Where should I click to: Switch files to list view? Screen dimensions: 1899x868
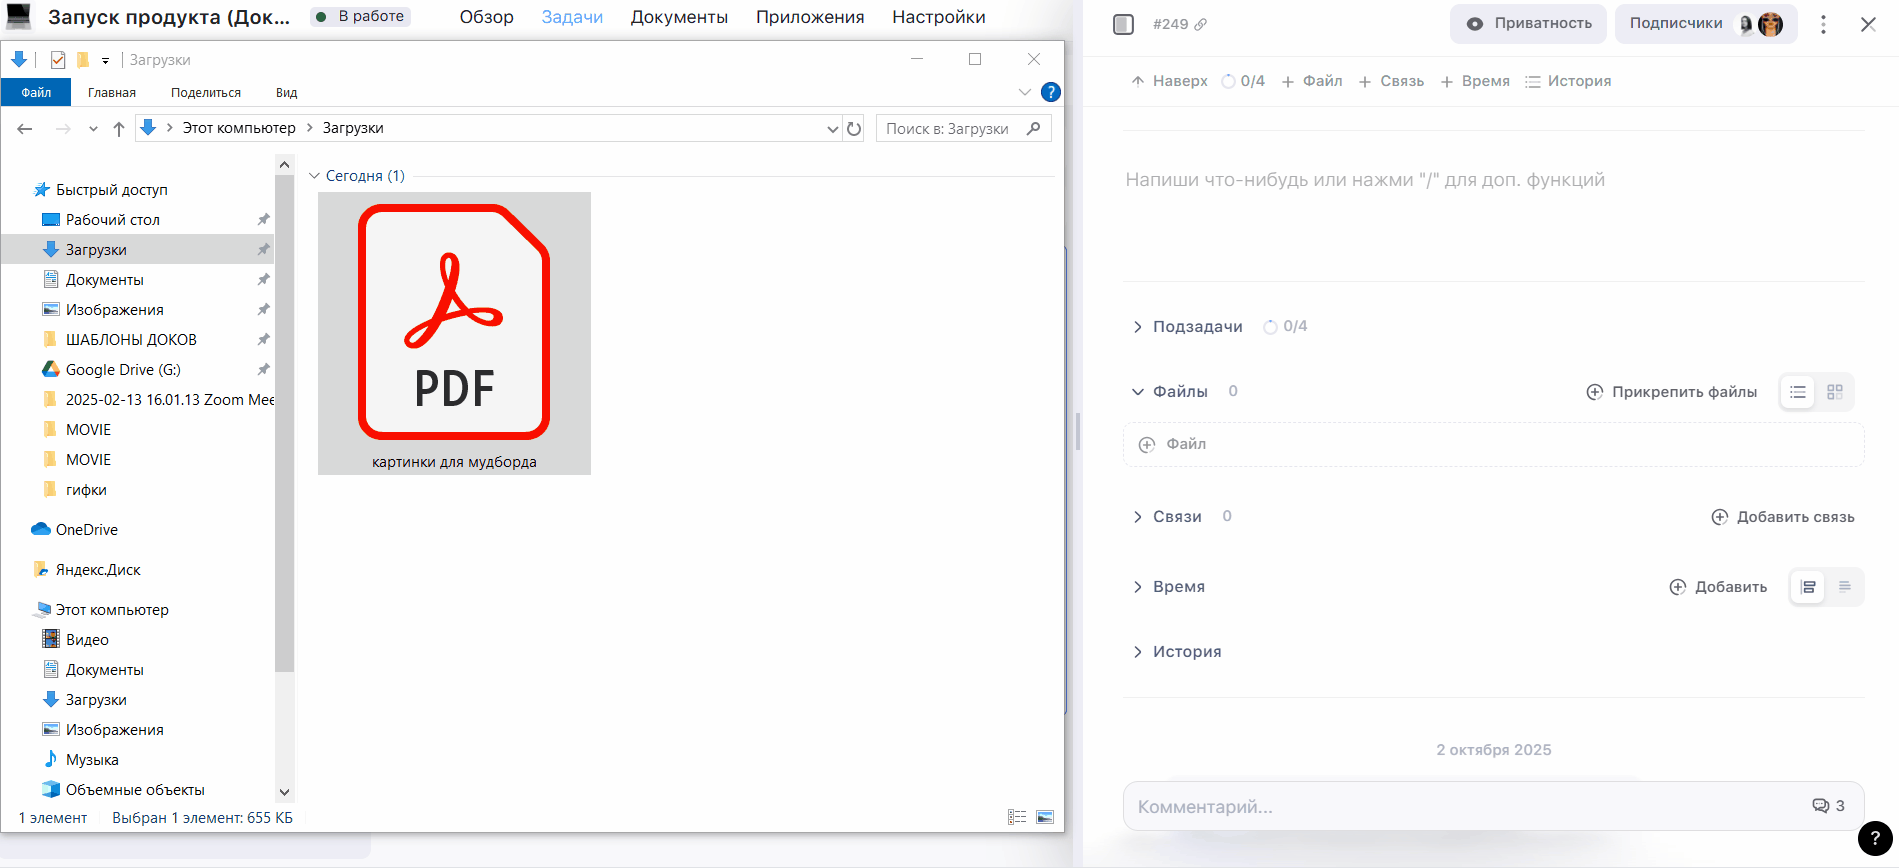[x=1798, y=392]
